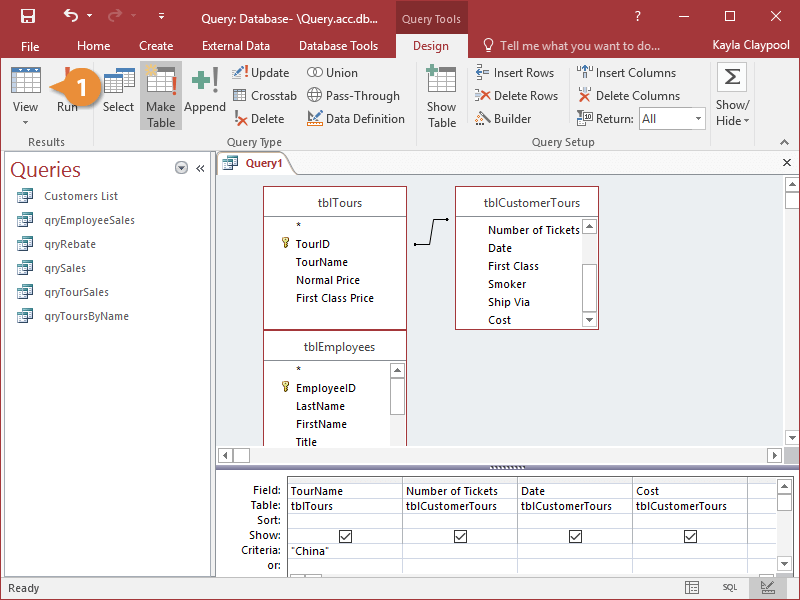Switch to the Home ribbon tab
Viewport: 800px width, 600px height.
(x=93, y=45)
